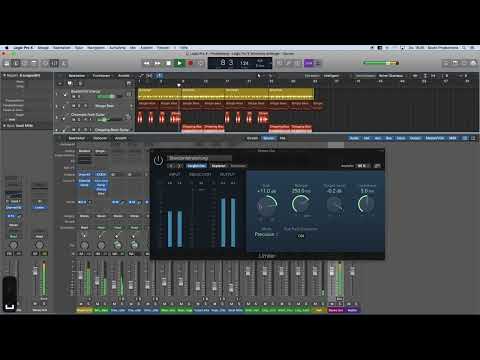Open the tracks area Funktionen menu
This screenshot has height=360, width=480.
[101, 76]
